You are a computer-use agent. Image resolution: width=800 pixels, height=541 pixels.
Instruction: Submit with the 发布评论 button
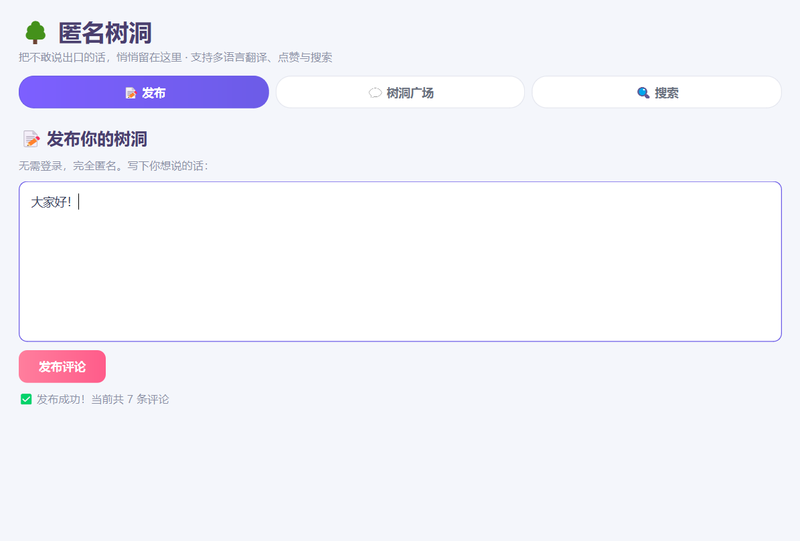tap(62, 366)
